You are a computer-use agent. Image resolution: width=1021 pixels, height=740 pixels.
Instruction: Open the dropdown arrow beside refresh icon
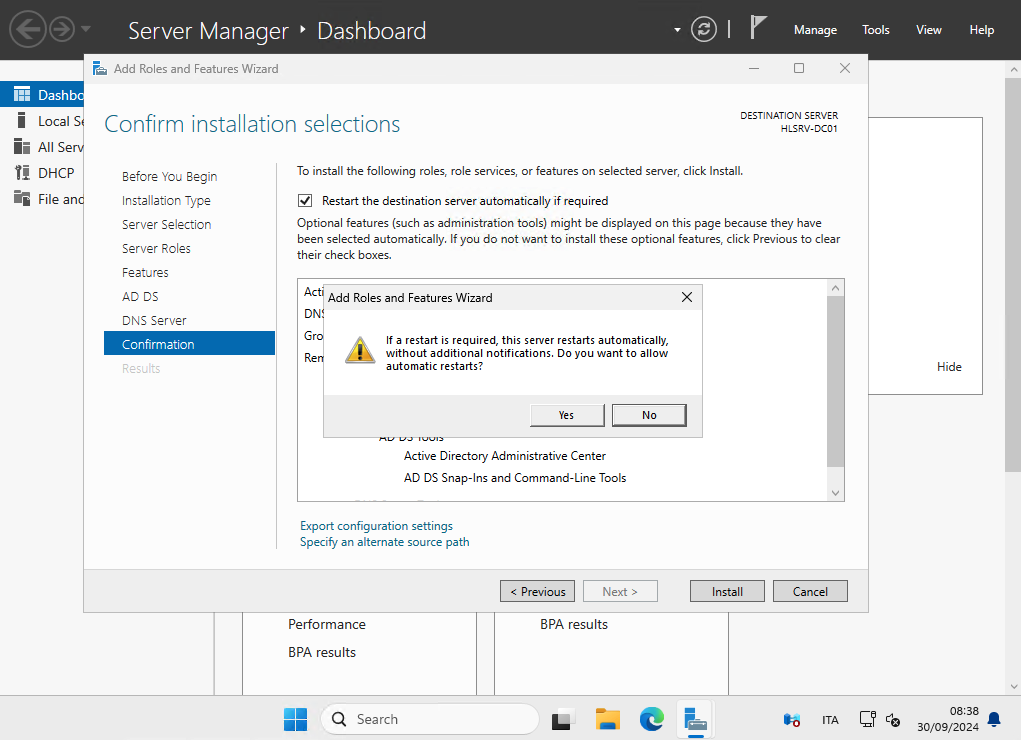(678, 30)
